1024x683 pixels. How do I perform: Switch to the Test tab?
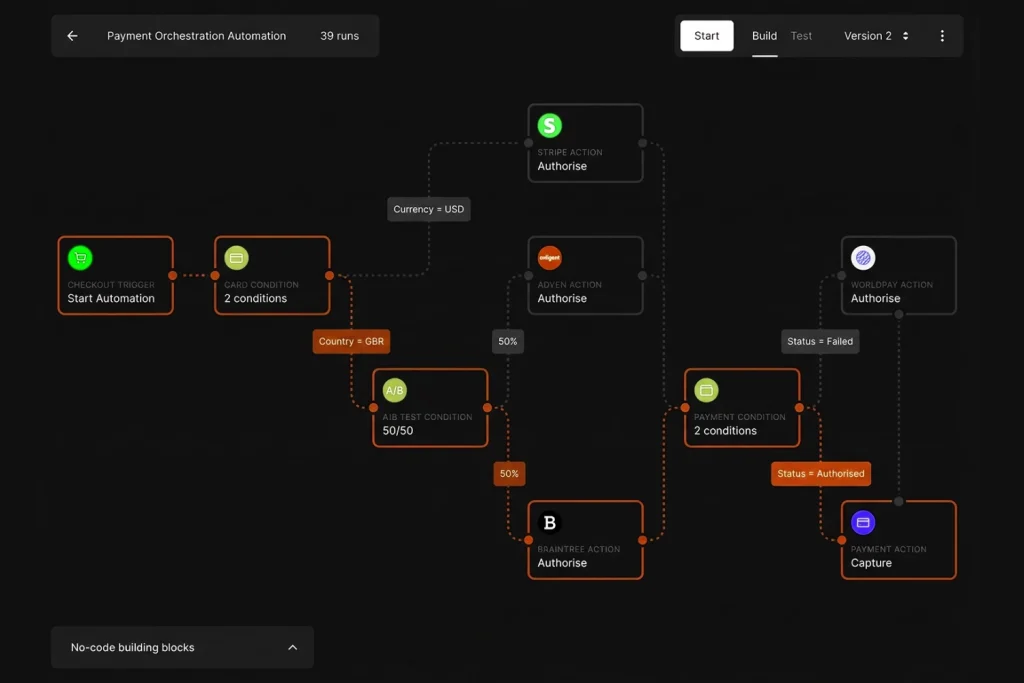pos(801,36)
